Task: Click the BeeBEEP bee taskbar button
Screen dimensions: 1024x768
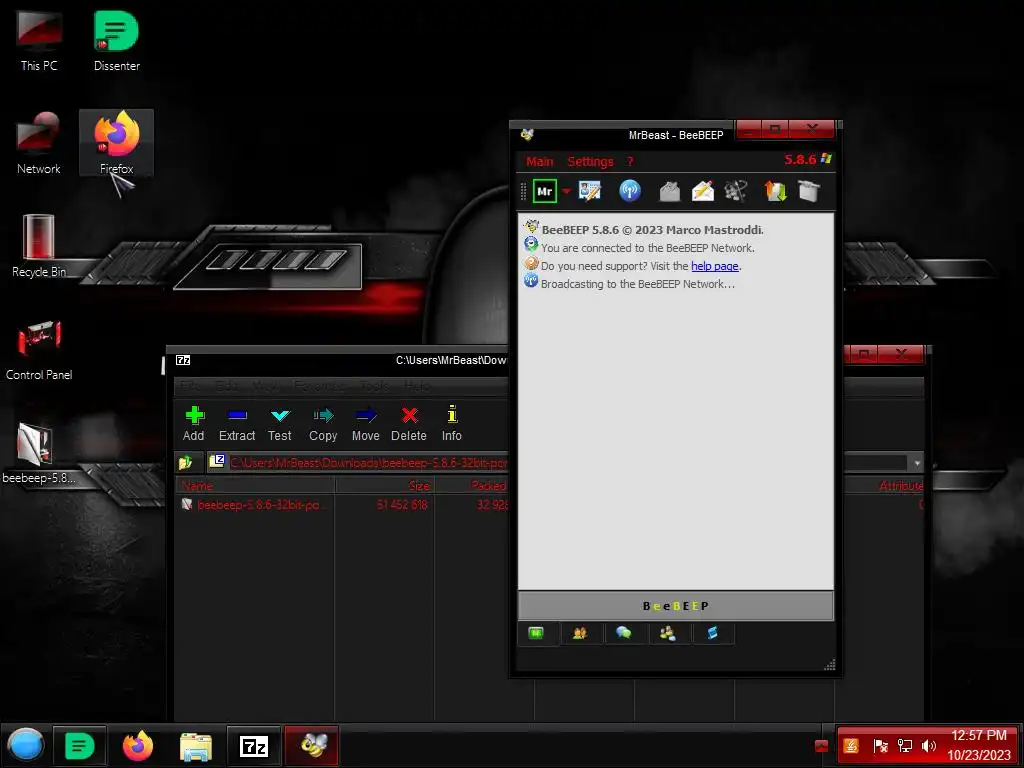Action: (x=312, y=745)
